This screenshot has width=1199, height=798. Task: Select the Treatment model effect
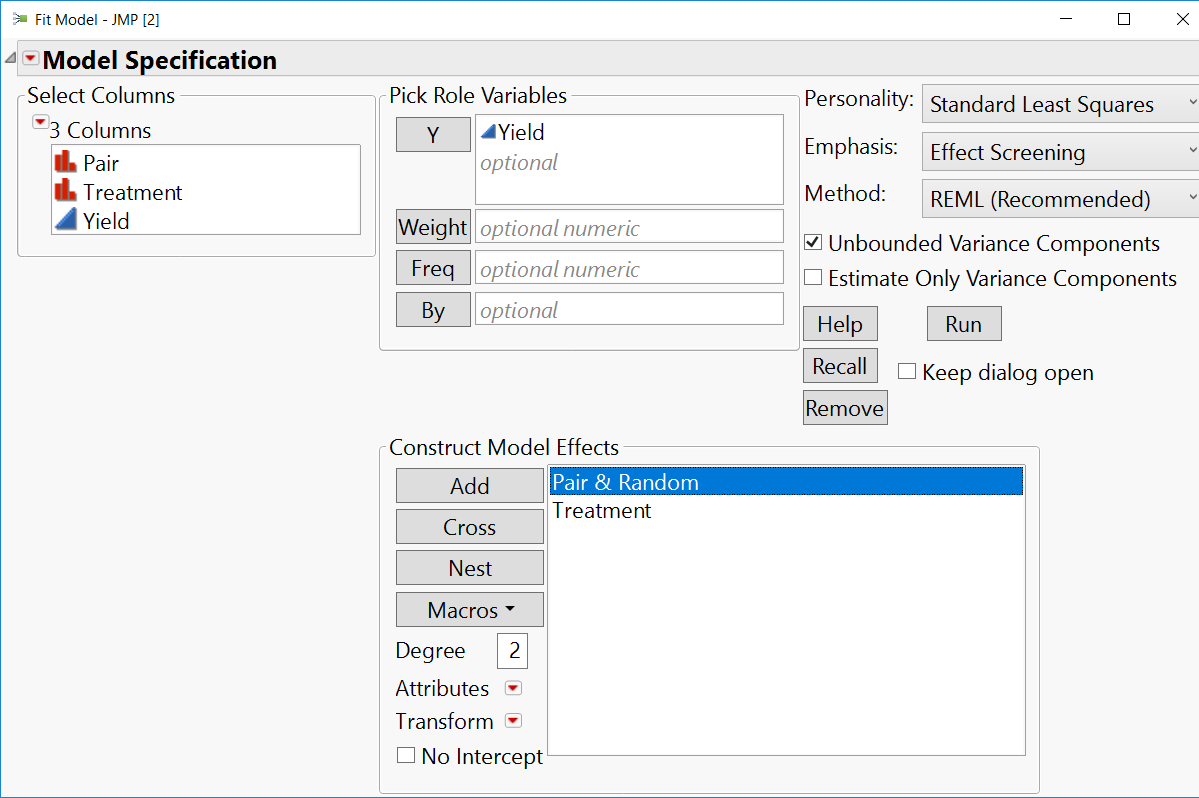point(602,511)
